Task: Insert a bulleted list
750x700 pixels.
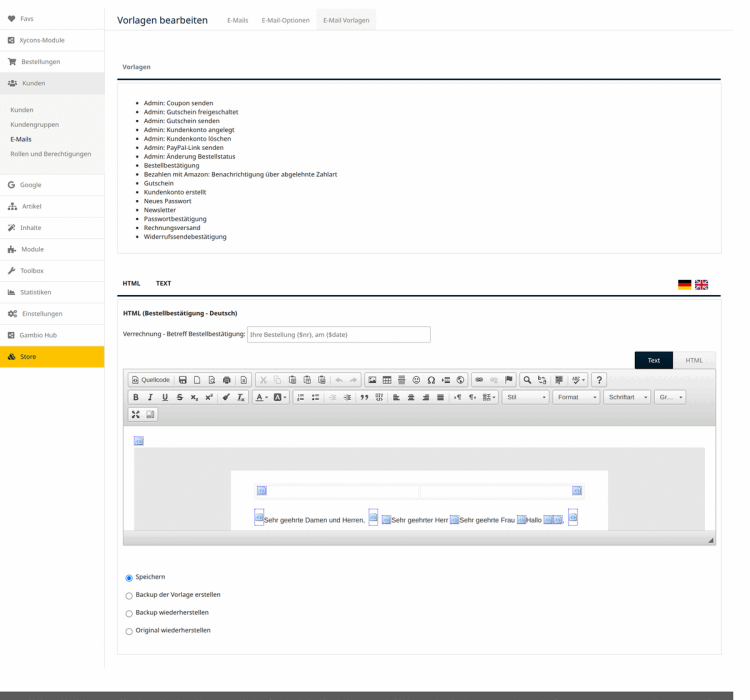Action: click(315, 397)
